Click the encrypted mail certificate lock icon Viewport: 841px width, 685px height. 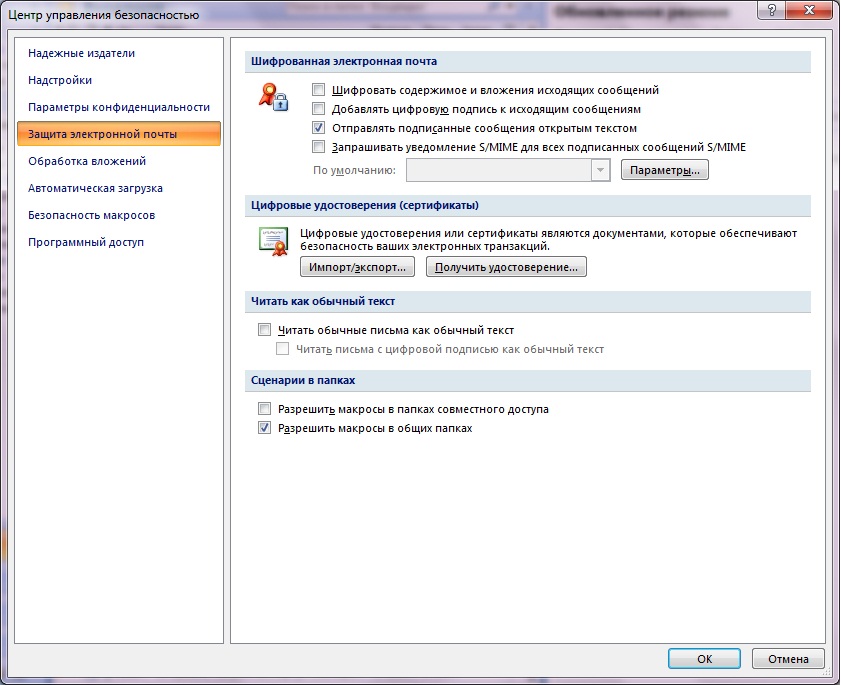point(274,97)
